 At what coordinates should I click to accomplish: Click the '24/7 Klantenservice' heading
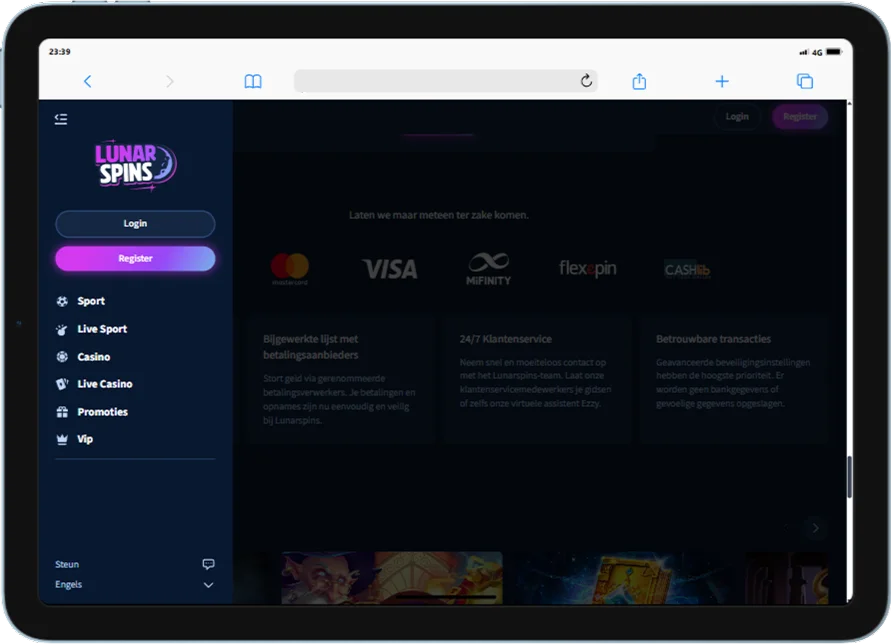coord(506,339)
